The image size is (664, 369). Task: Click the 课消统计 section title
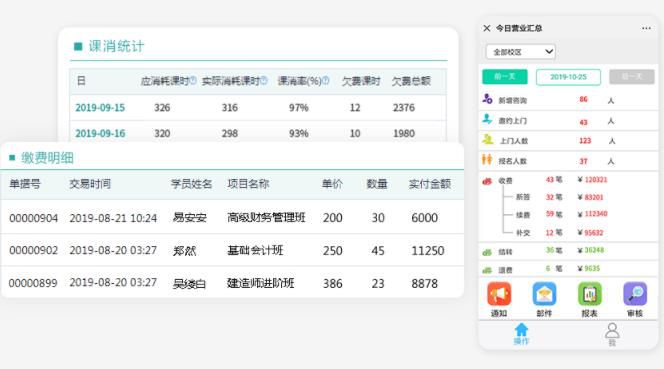[x=116, y=46]
